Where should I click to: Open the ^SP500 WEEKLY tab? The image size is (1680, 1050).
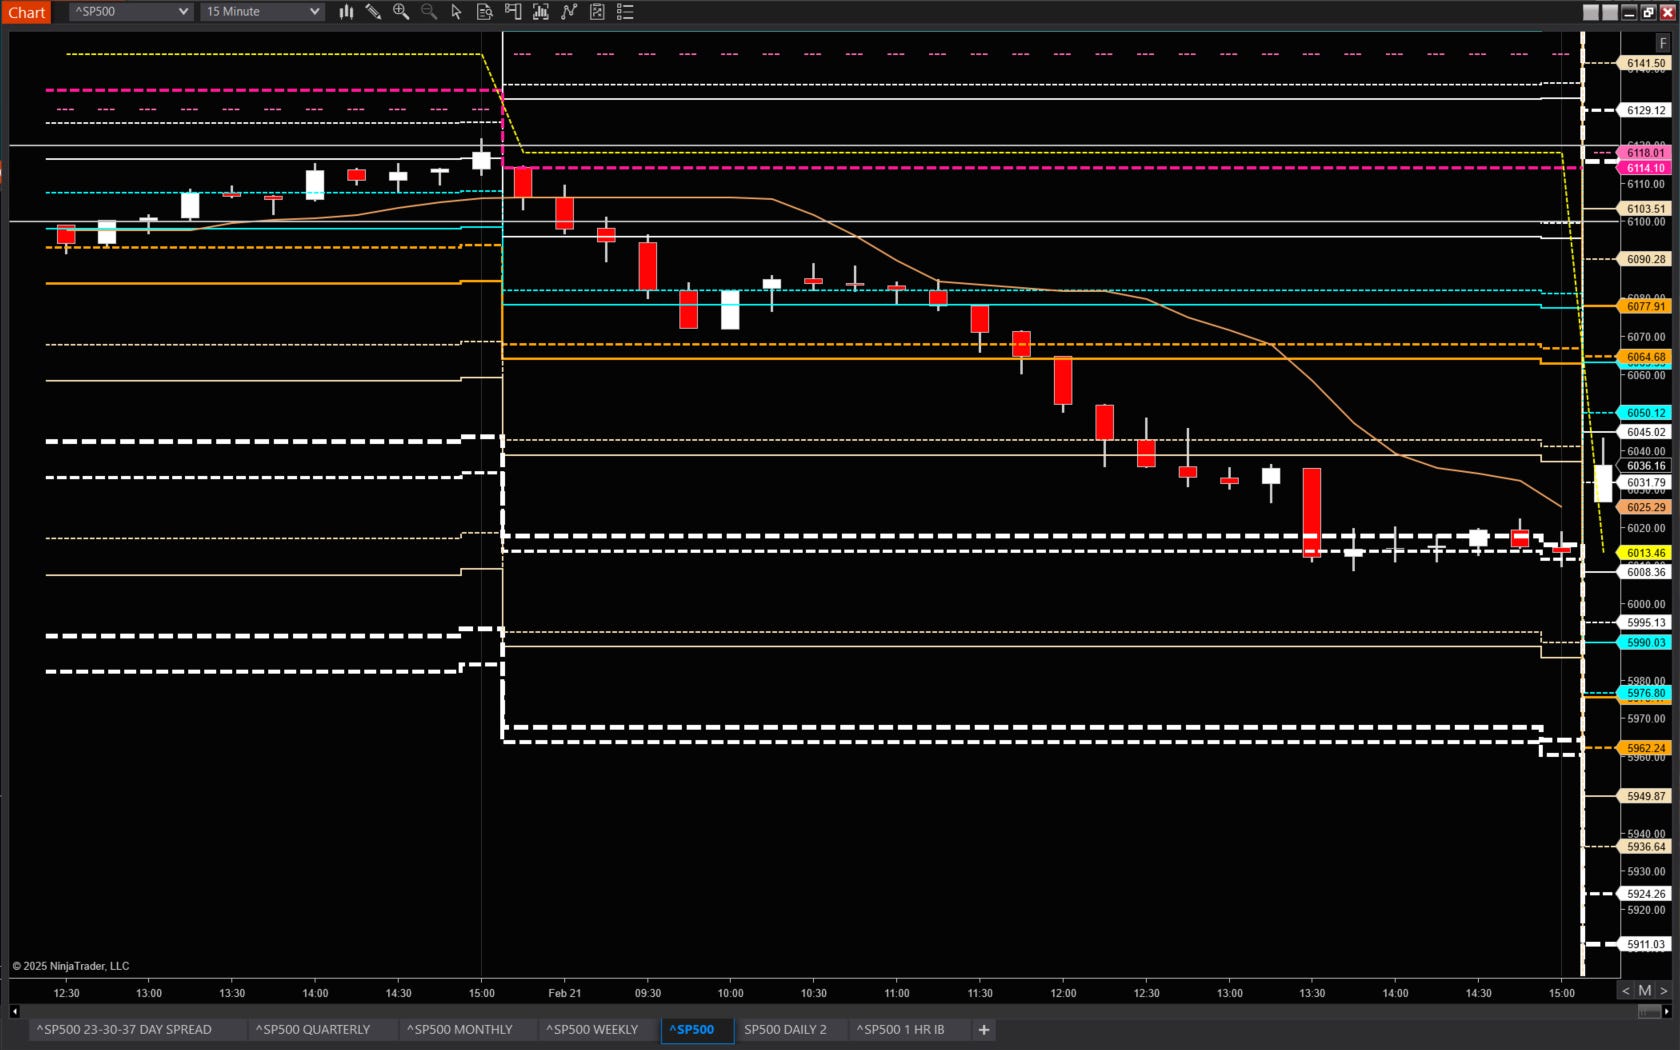click(591, 1029)
